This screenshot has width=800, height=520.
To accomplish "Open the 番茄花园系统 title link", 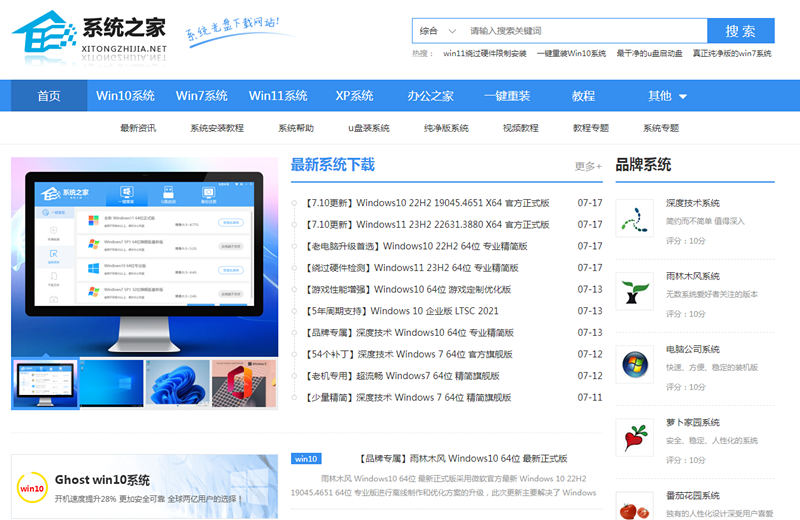I will (x=692, y=495).
